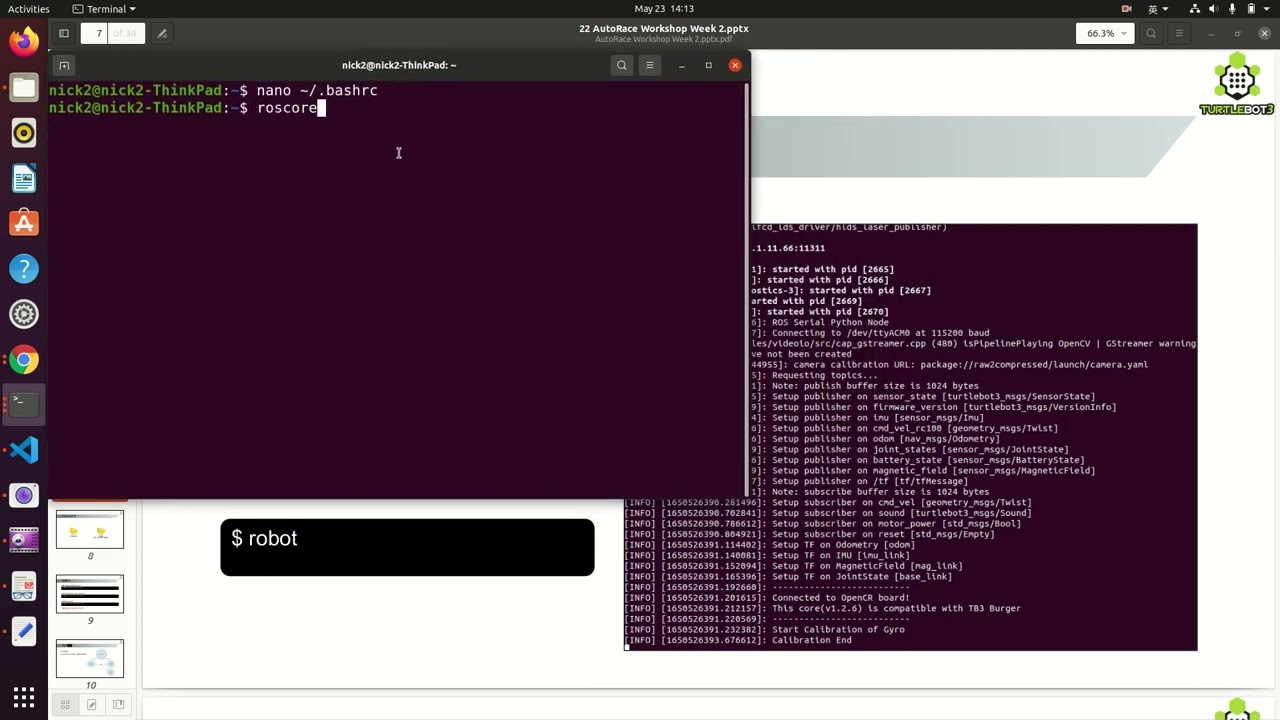The width and height of the screenshot is (1280, 720).
Task: Open the document viewer icon in dock
Action: pyautogui.click(x=24, y=586)
